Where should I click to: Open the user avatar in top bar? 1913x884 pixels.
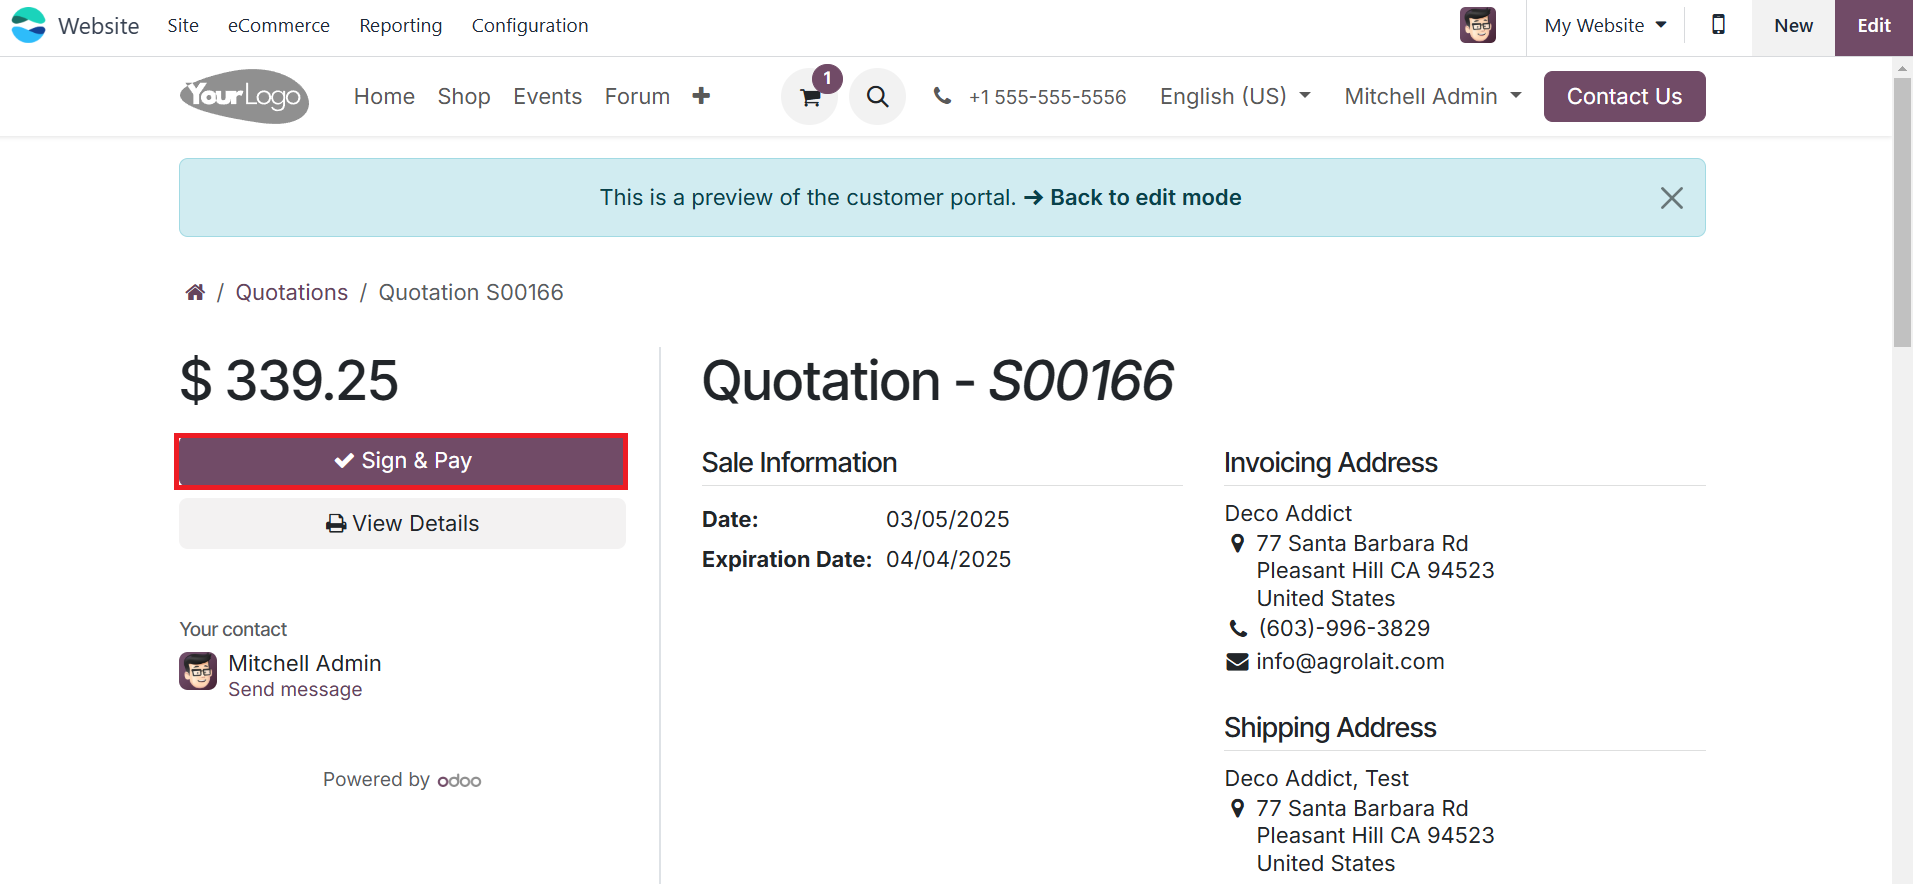[1477, 25]
